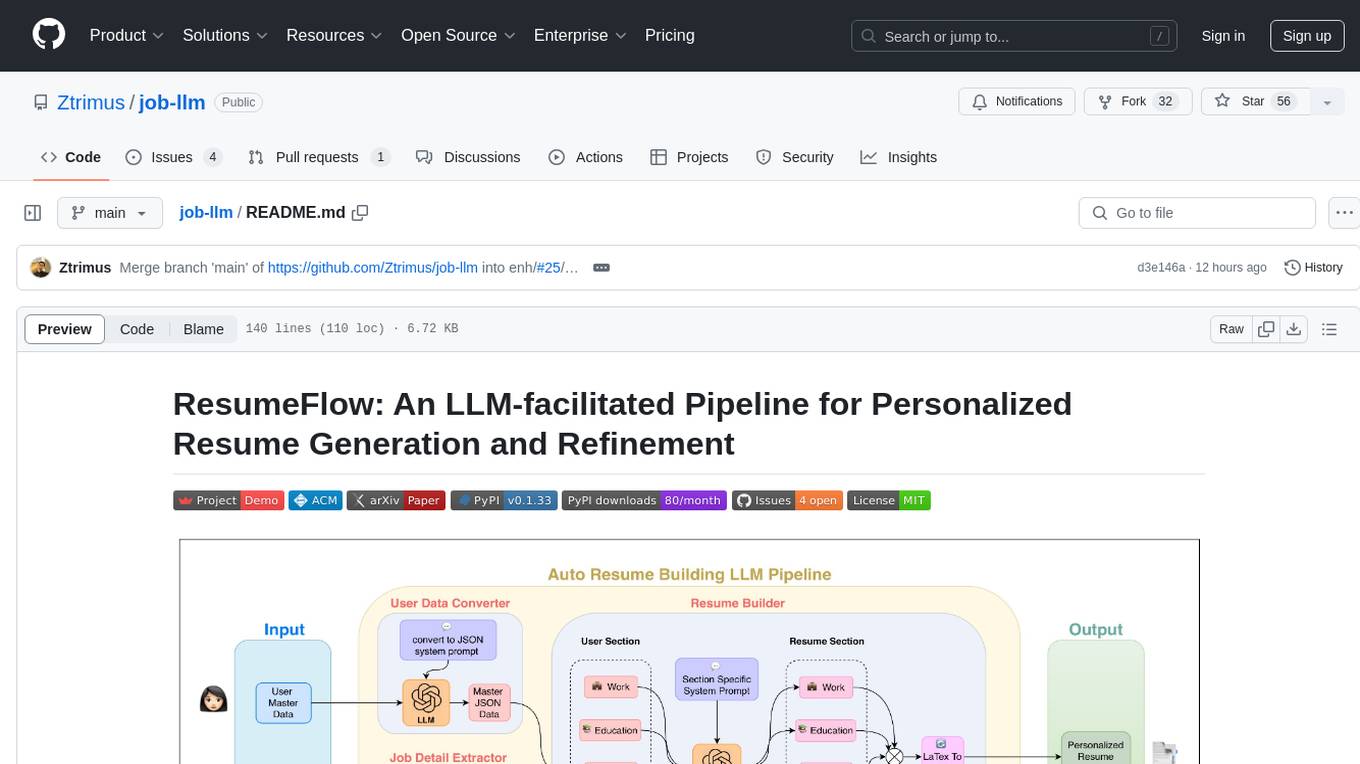Click the Sign up button
This screenshot has width=1360, height=764.
tap(1306, 35)
